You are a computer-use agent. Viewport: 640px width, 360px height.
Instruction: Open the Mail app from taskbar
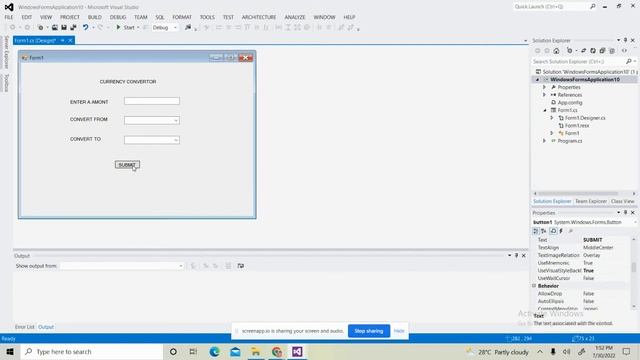point(235,351)
